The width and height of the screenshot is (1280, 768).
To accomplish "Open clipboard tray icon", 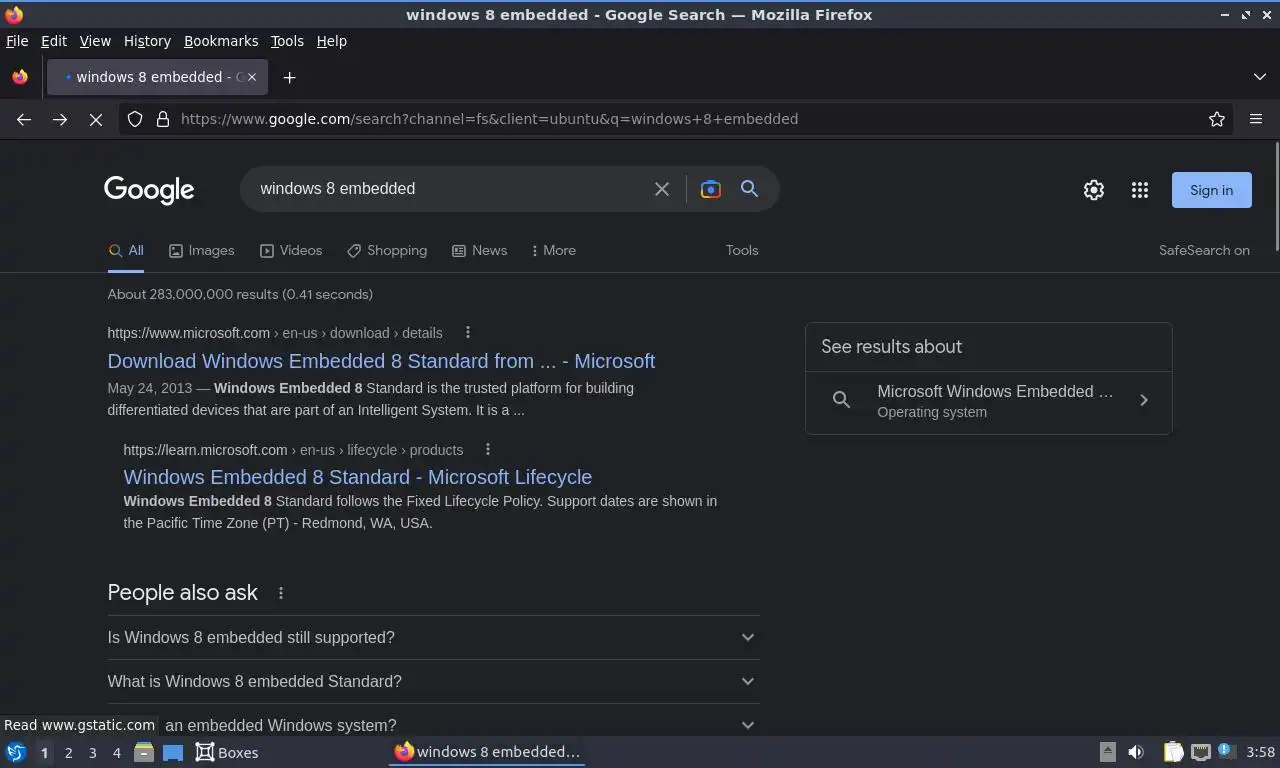I will [x=1173, y=752].
